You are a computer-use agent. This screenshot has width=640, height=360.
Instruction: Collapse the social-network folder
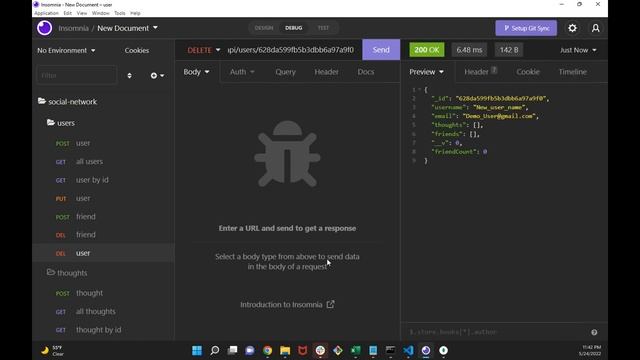(x=68, y=101)
